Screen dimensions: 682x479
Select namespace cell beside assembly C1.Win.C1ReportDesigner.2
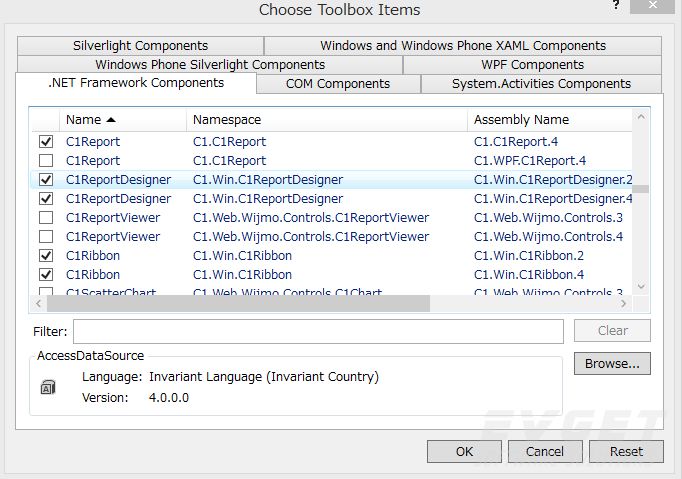point(268,180)
